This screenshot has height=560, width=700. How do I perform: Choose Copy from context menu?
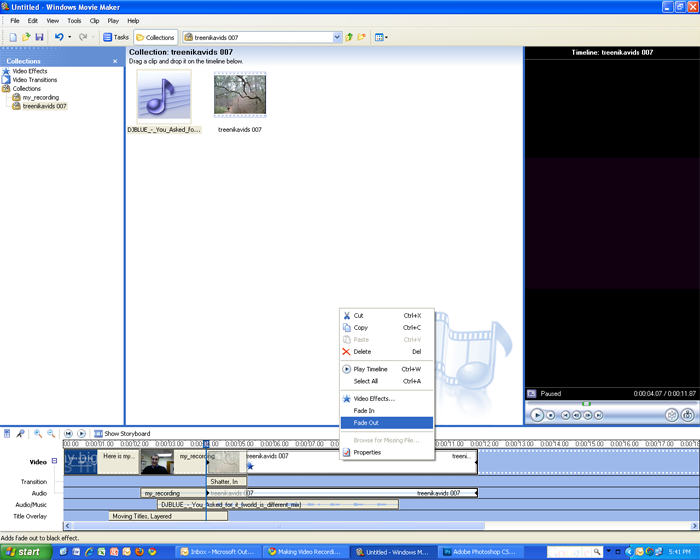tap(387, 327)
